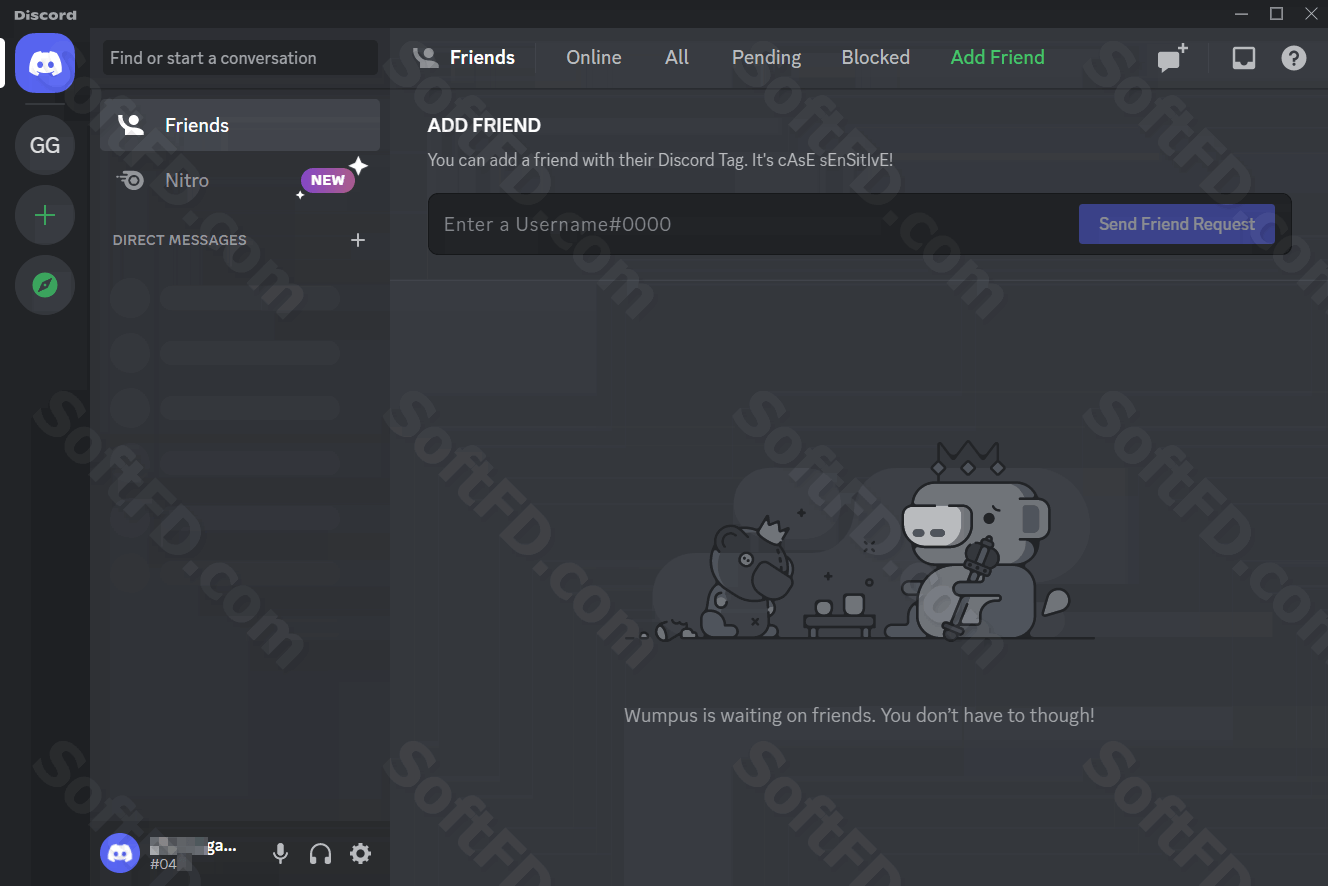
Task: Focus the Enter a Username#0000 field
Action: coord(754,224)
